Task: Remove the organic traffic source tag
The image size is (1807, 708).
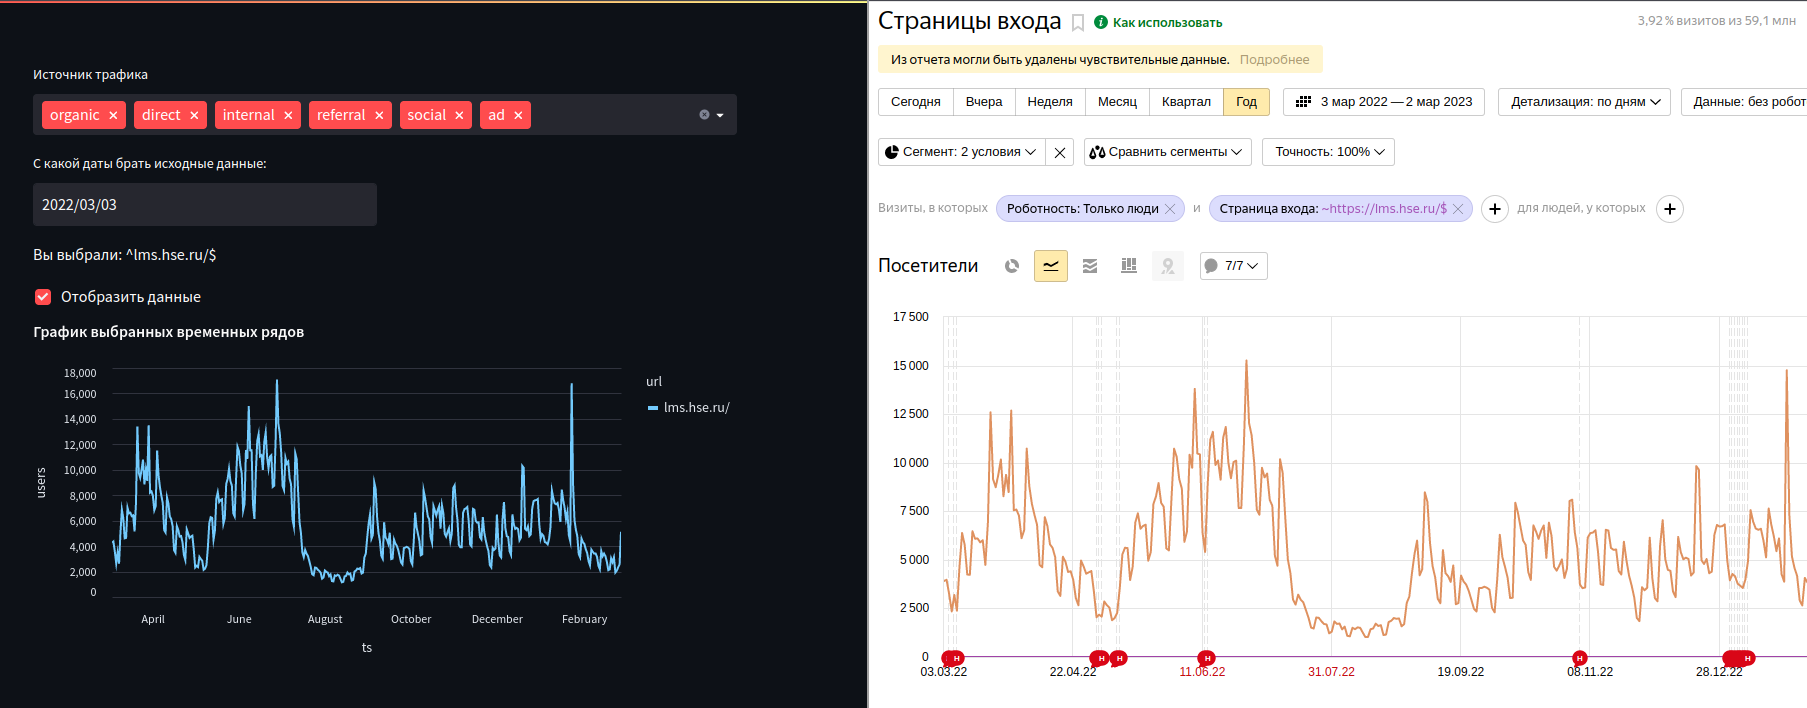Action: pos(113,116)
